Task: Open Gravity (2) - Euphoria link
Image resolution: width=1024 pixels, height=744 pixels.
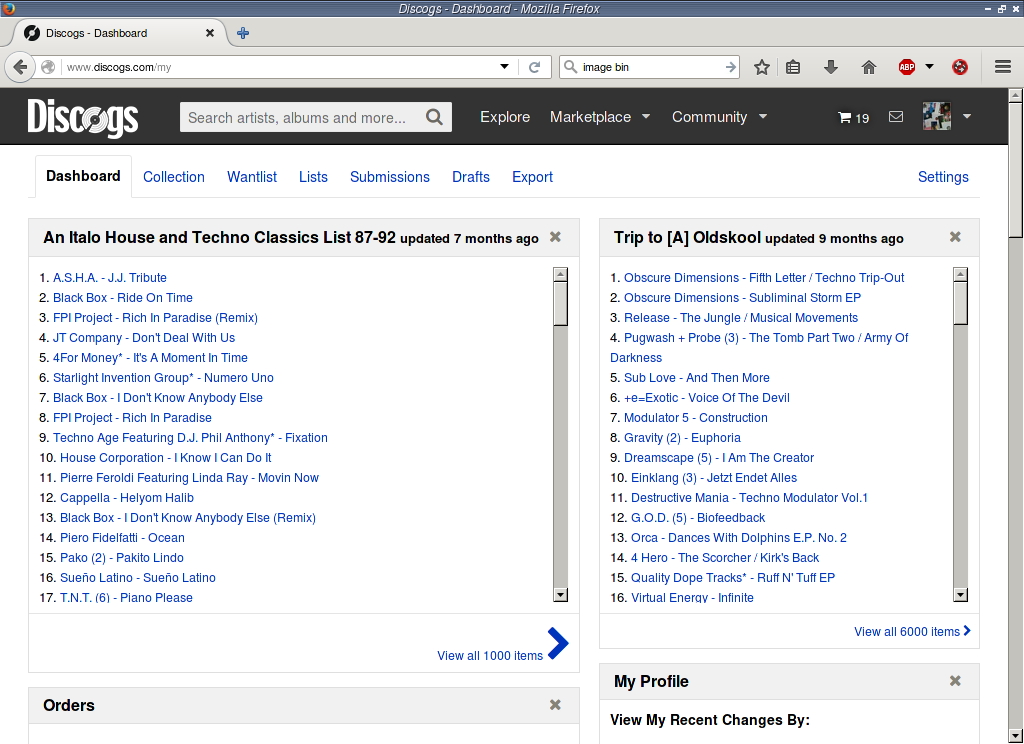Action: point(682,438)
